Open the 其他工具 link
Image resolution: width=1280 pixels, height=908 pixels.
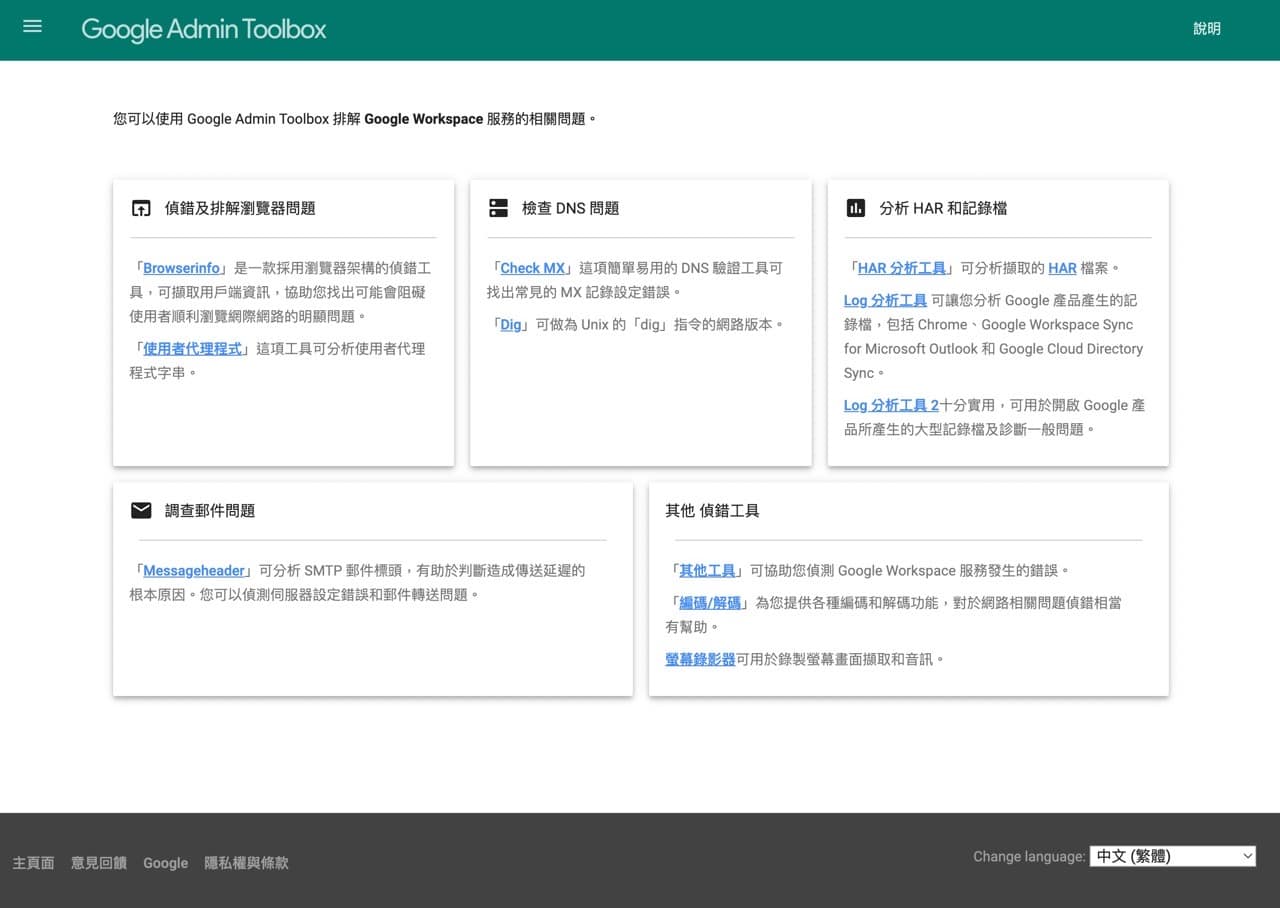point(707,570)
